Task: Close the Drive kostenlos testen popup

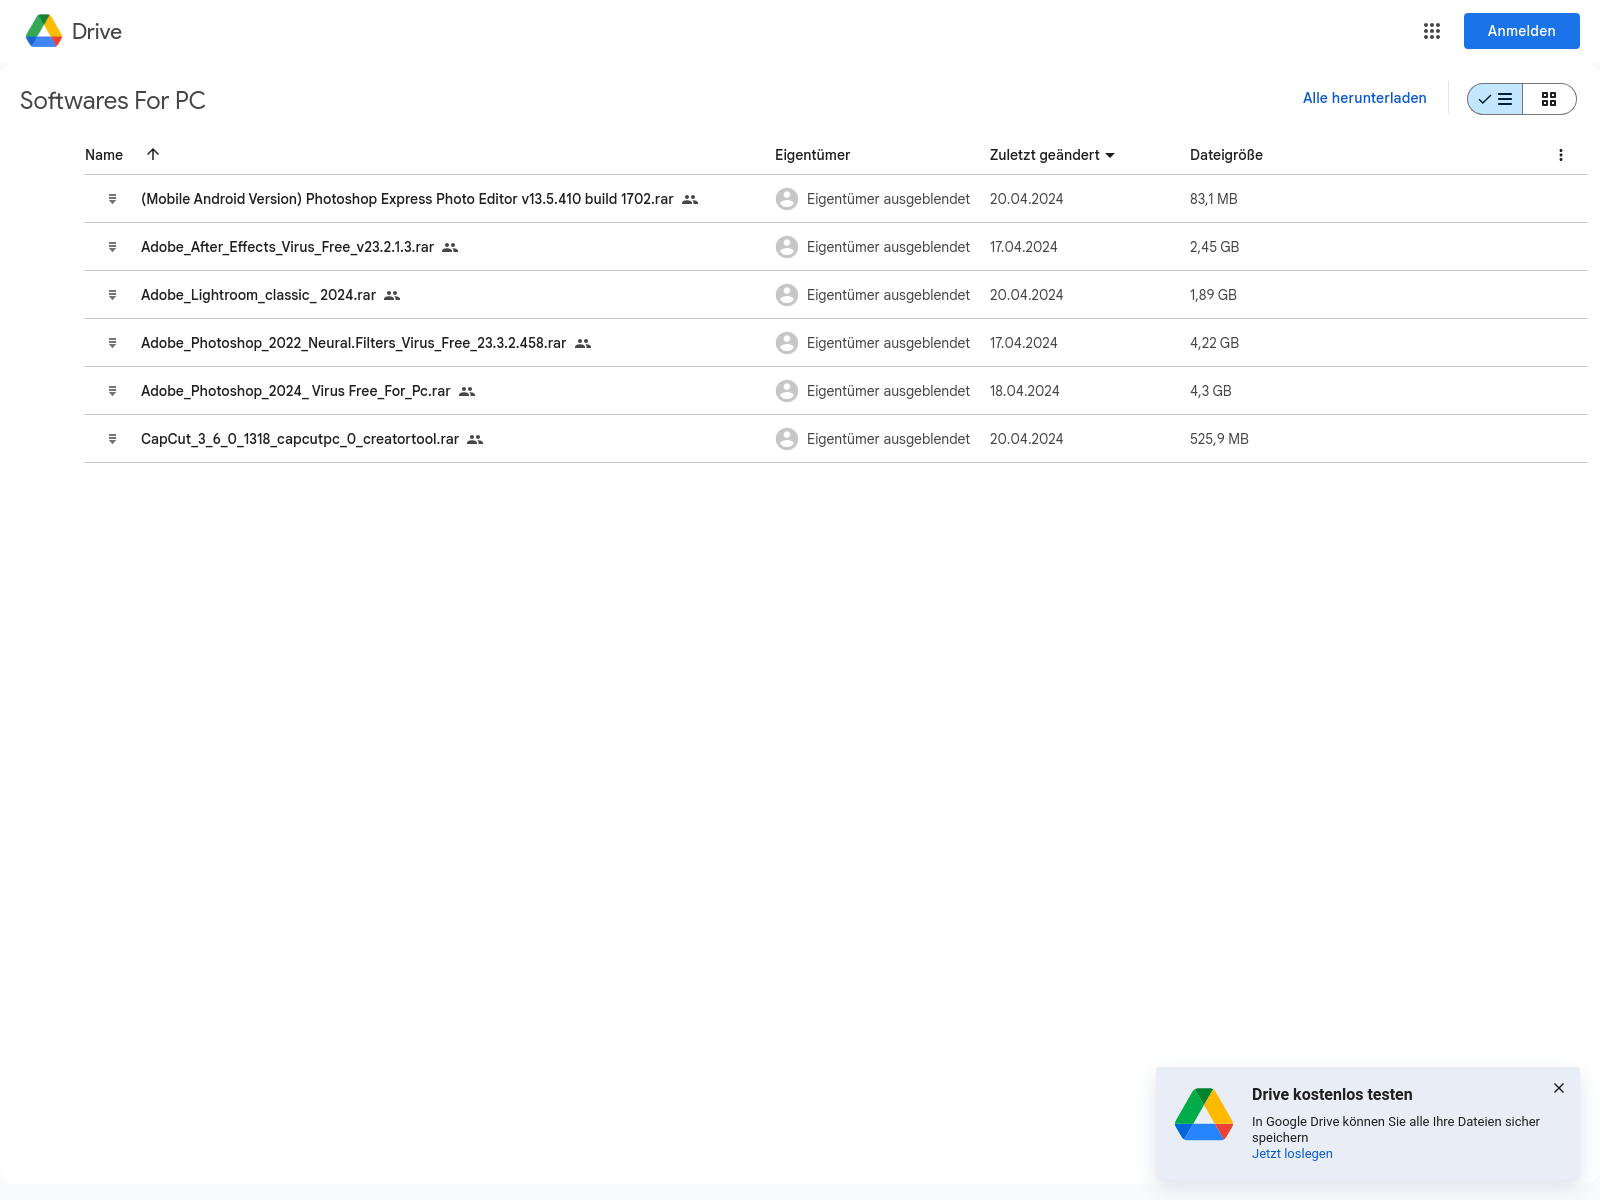Action: point(1559,1088)
